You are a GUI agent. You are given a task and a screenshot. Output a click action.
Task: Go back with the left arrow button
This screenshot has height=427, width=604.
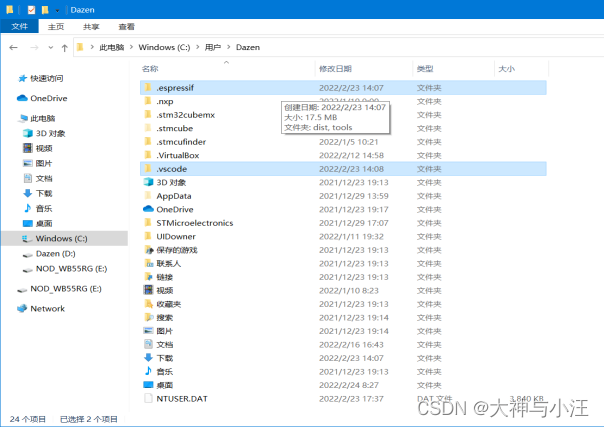tap(13, 48)
